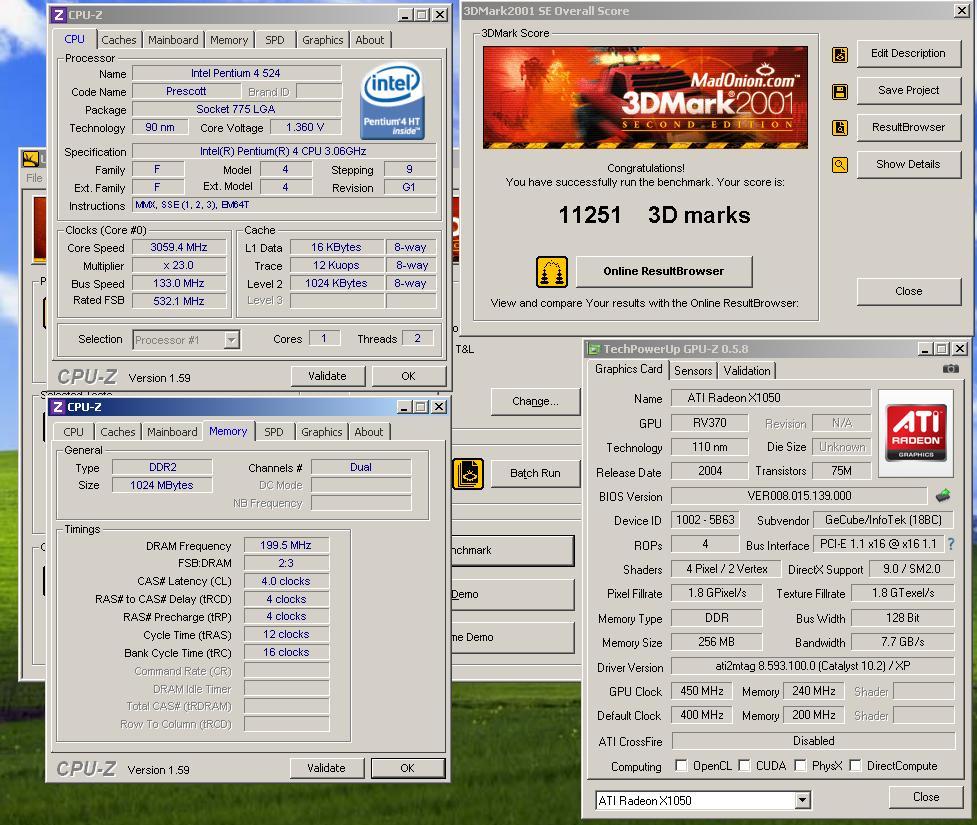This screenshot has height=825, width=977.
Task: Open About tab in top CPU-Z window
Action: (x=369, y=40)
